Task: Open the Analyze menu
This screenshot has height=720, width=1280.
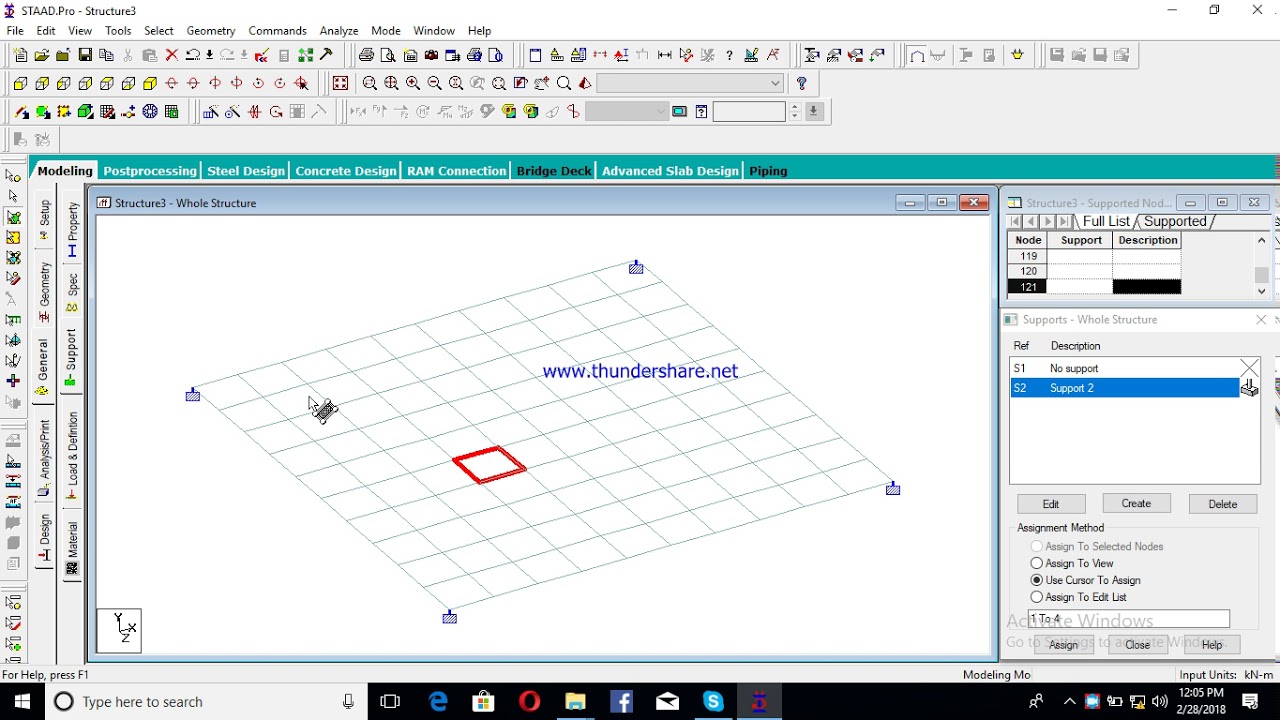Action: click(x=339, y=31)
